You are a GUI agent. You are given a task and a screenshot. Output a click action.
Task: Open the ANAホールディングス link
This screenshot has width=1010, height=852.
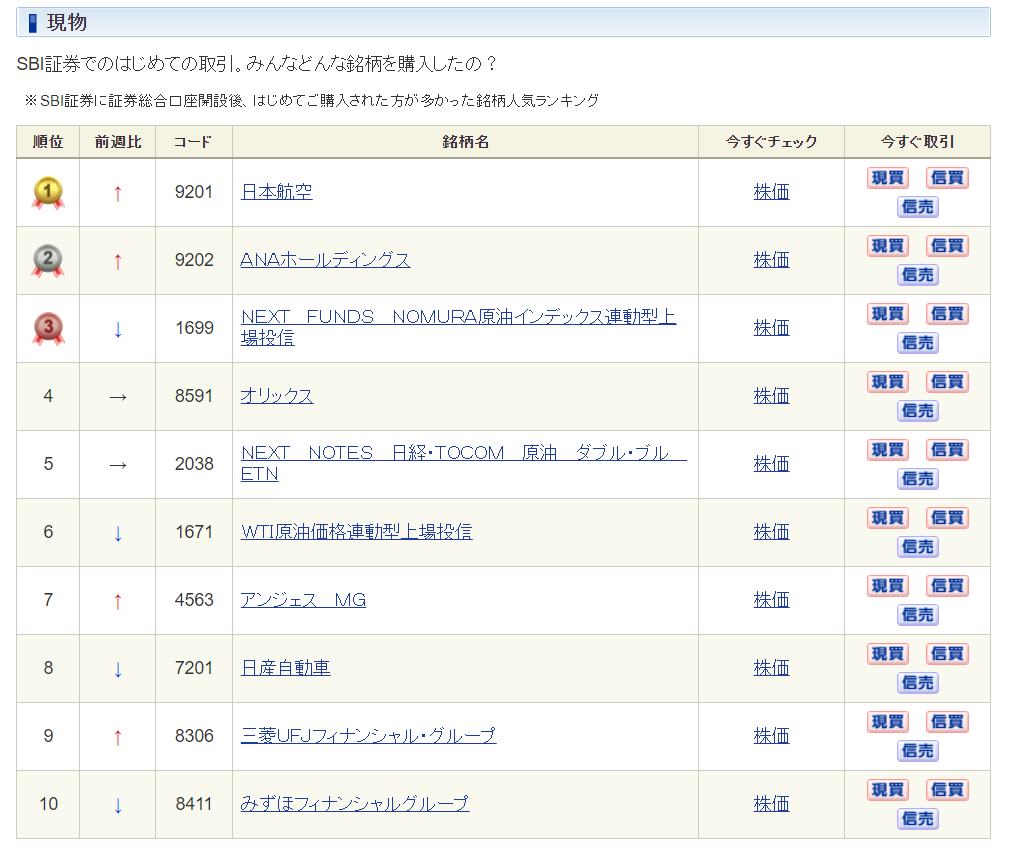325,260
